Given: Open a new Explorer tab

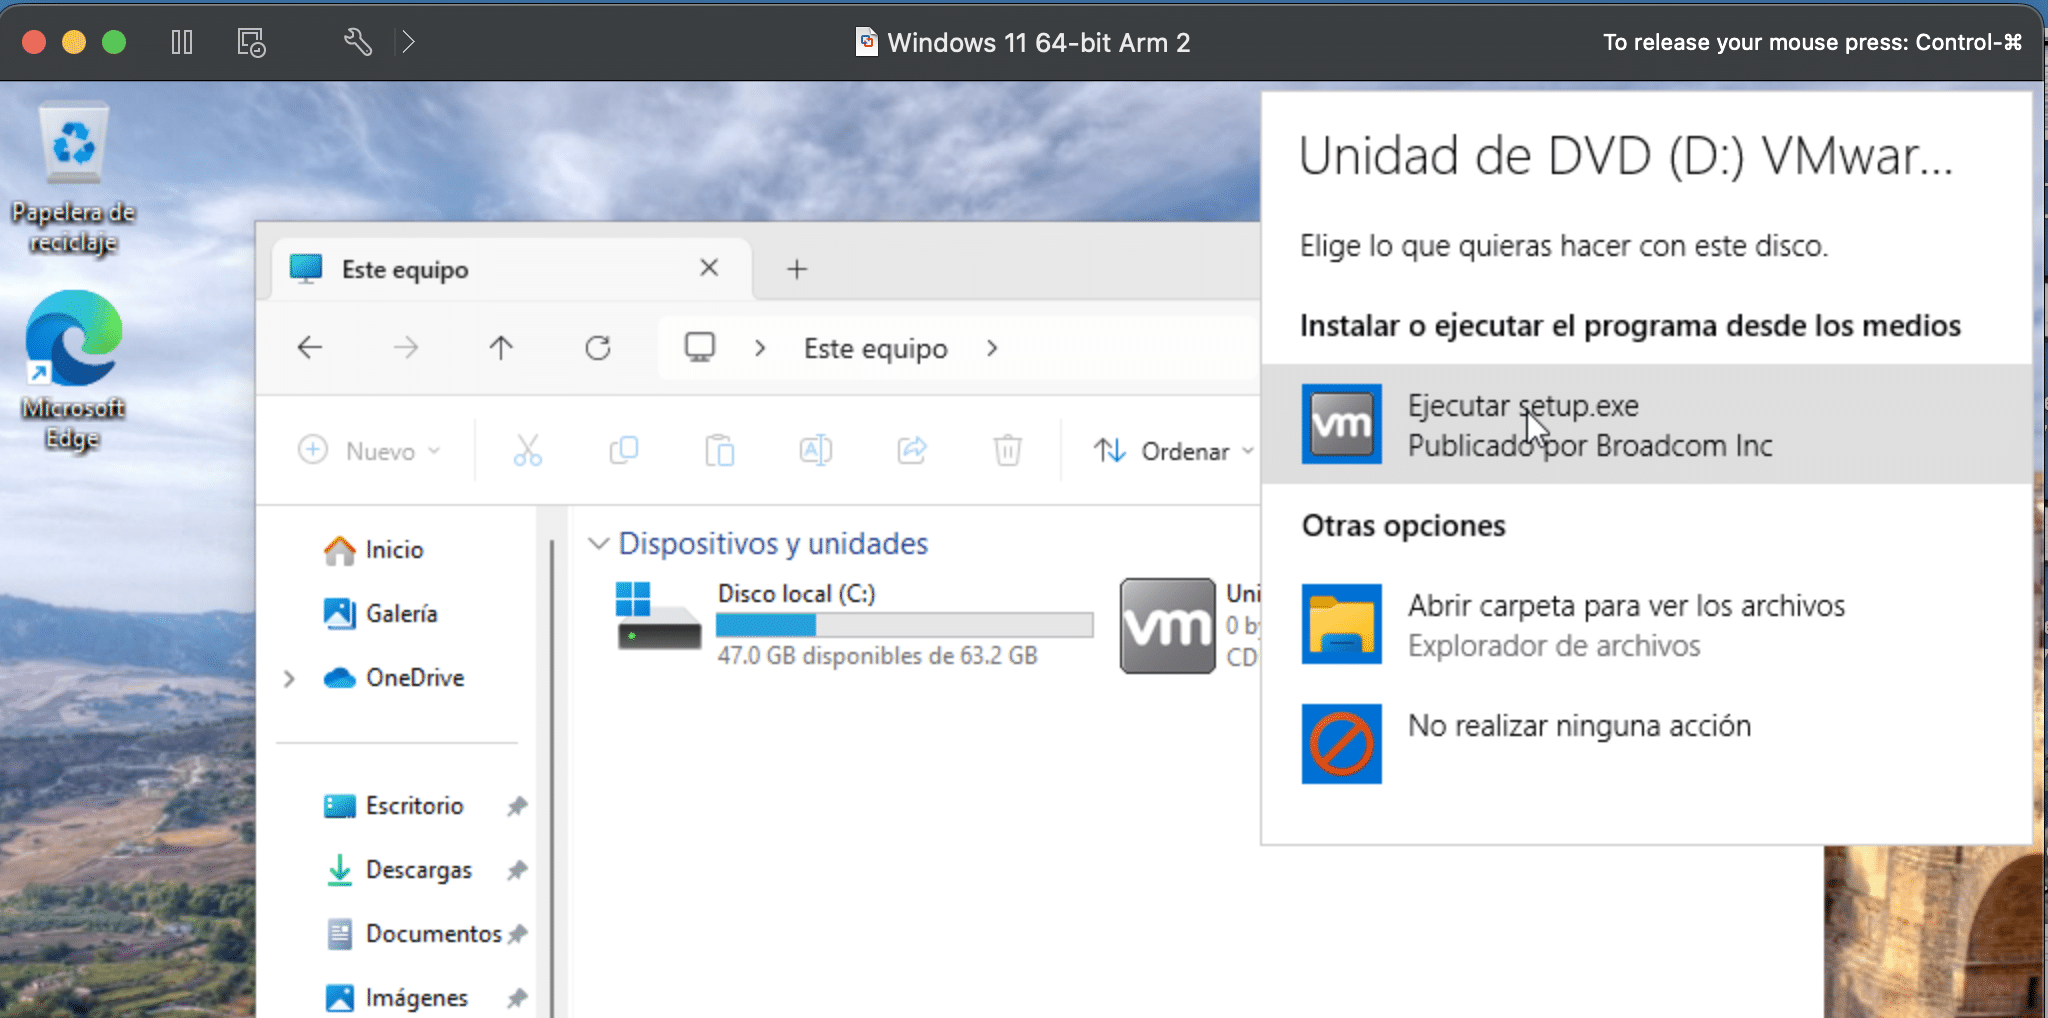Looking at the screenshot, I should pyautogui.click(x=795, y=268).
